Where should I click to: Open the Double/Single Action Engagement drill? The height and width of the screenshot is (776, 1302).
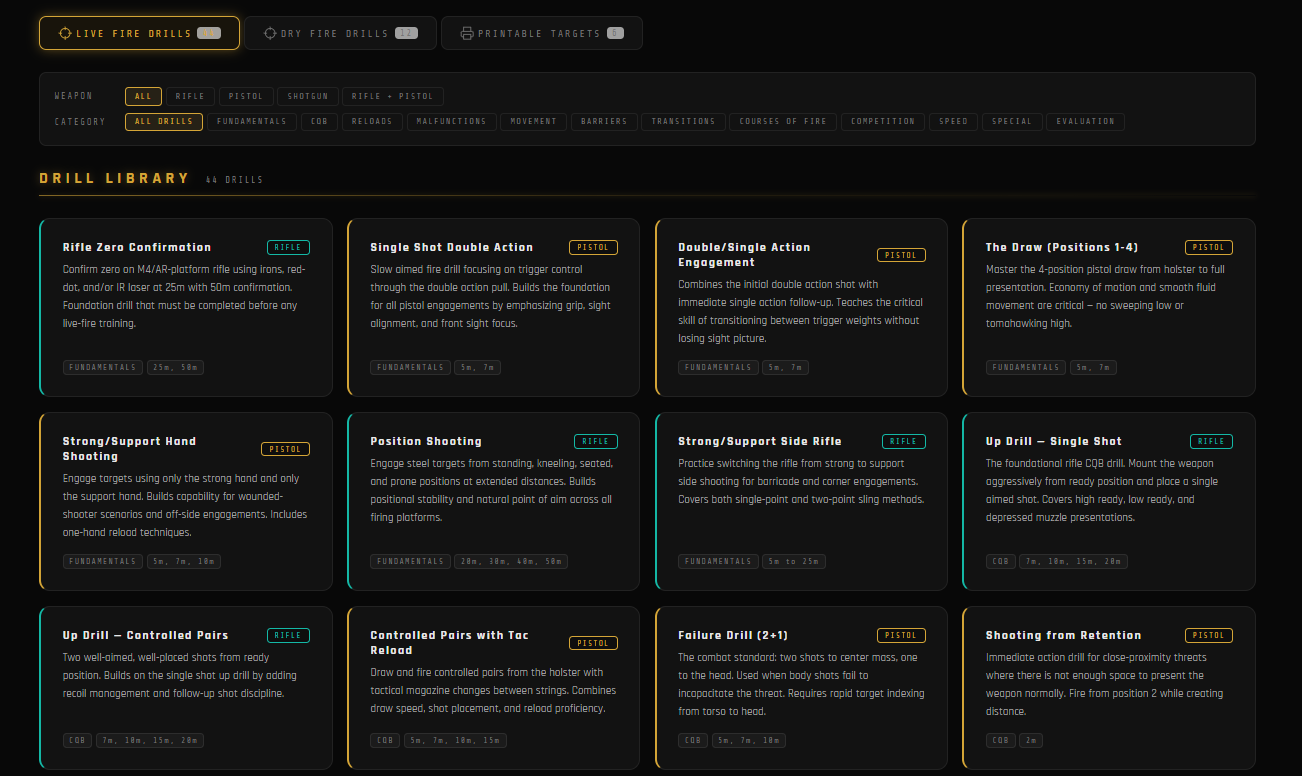801,307
